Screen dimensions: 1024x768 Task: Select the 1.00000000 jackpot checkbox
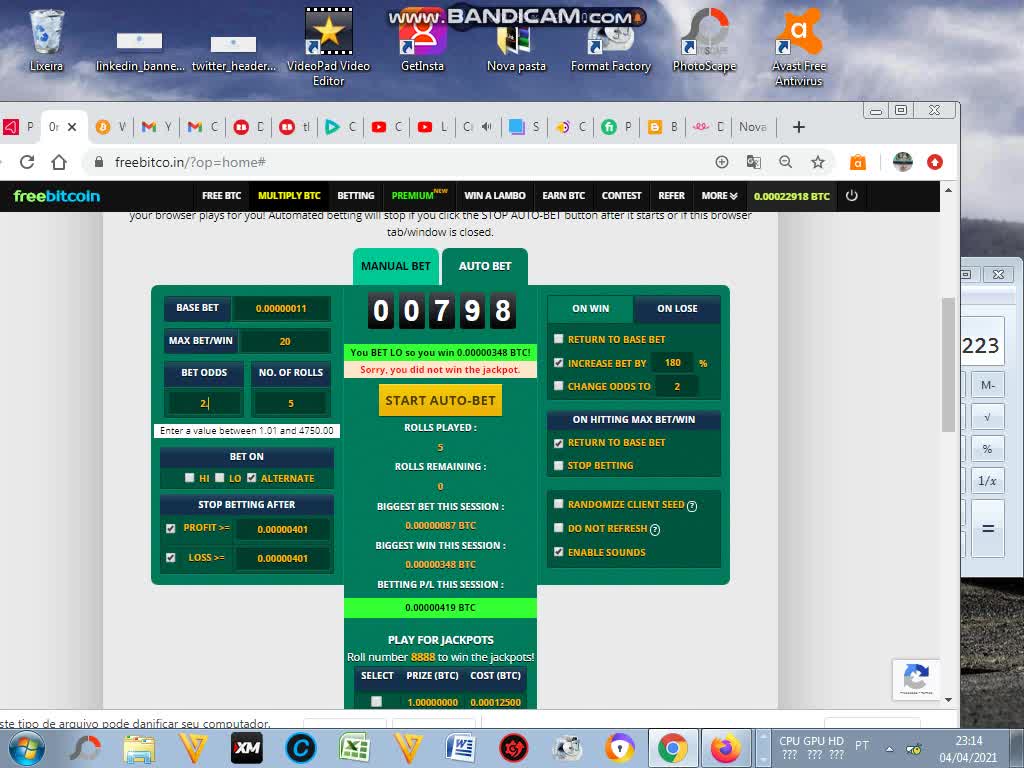pyautogui.click(x=376, y=701)
